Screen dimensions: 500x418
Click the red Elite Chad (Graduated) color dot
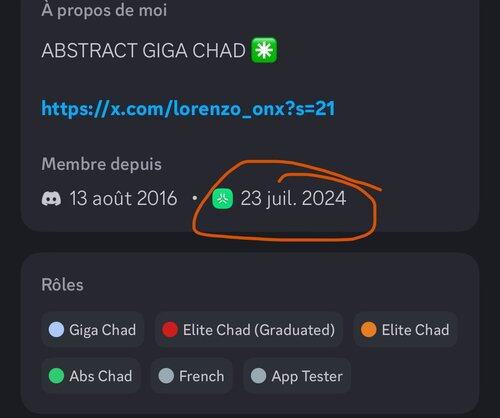point(170,330)
